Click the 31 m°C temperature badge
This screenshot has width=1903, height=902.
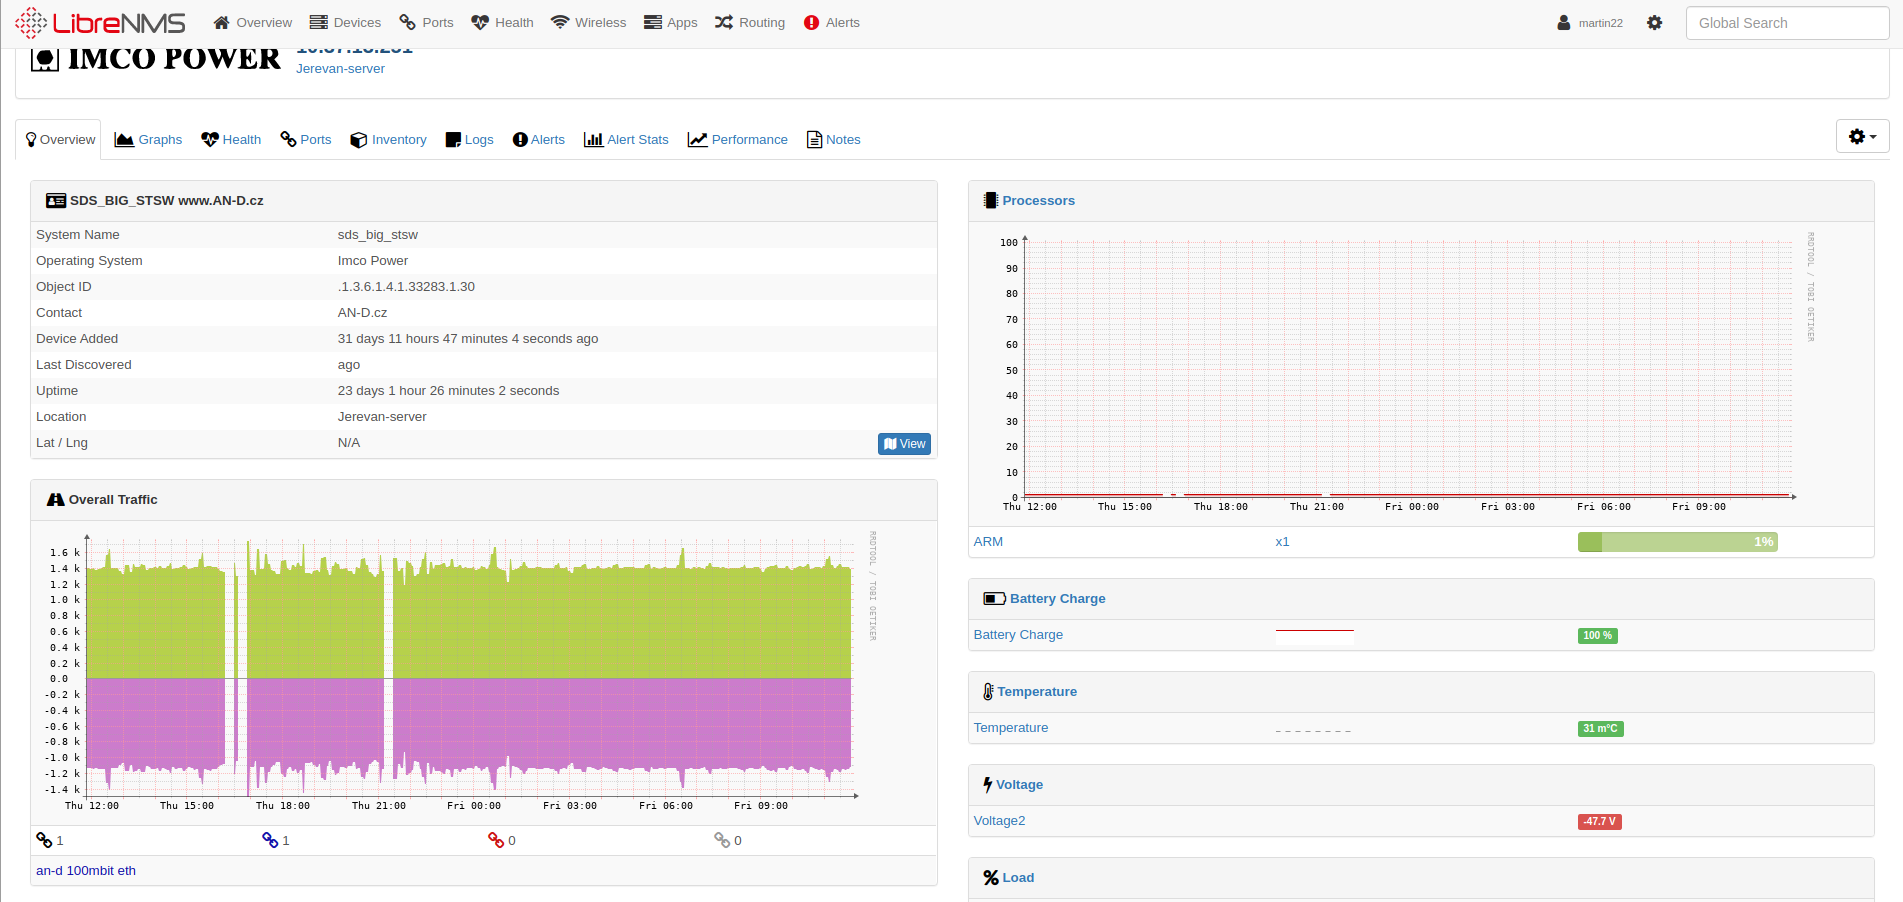1600,729
